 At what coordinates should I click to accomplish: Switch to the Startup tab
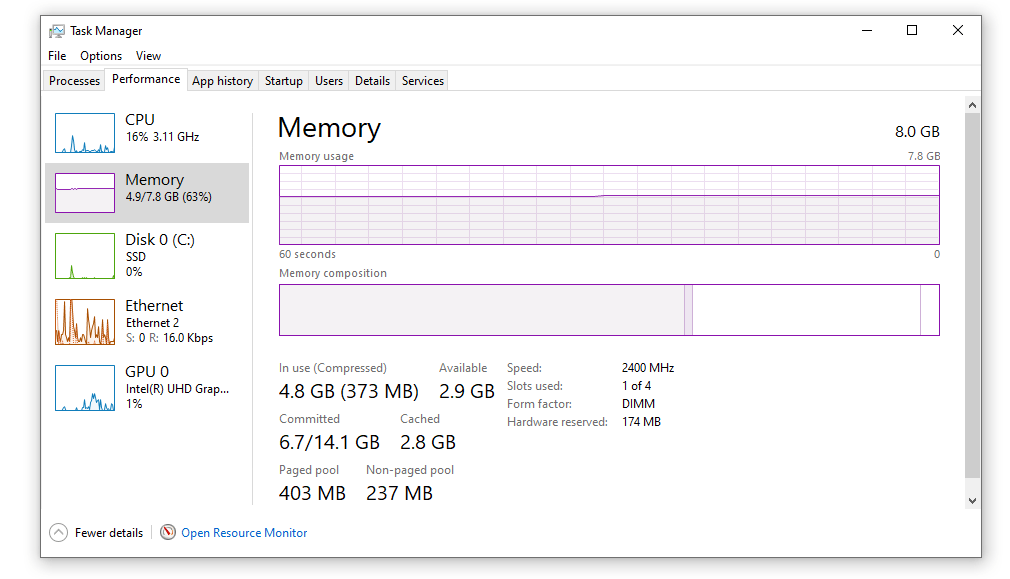pyautogui.click(x=283, y=81)
